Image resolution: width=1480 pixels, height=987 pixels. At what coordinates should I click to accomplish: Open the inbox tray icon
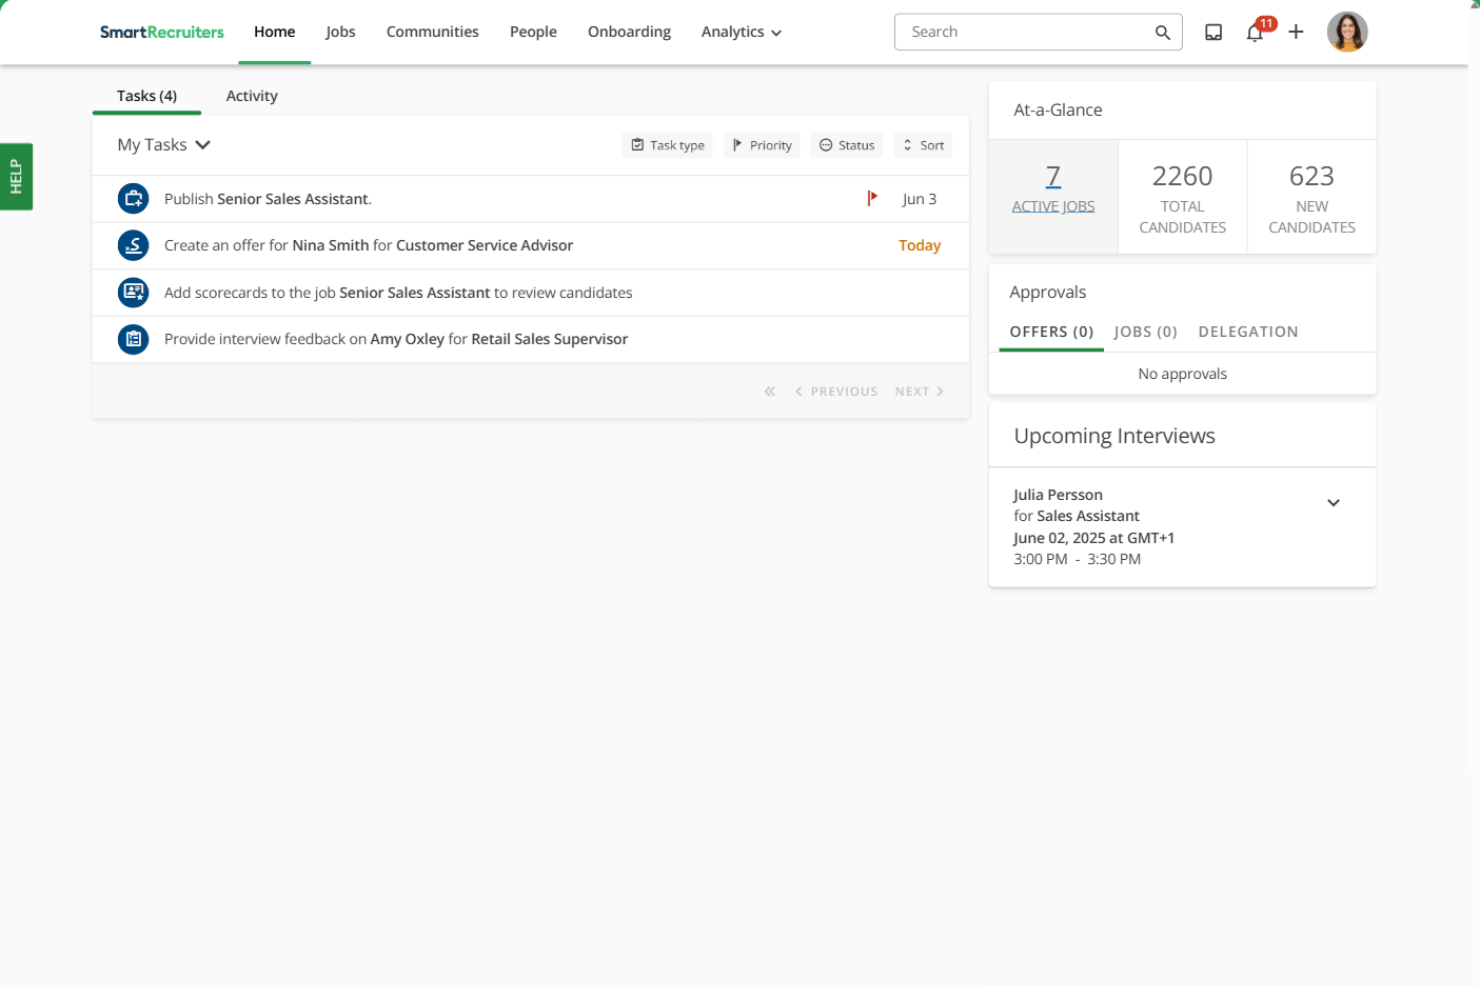[1213, 32]
